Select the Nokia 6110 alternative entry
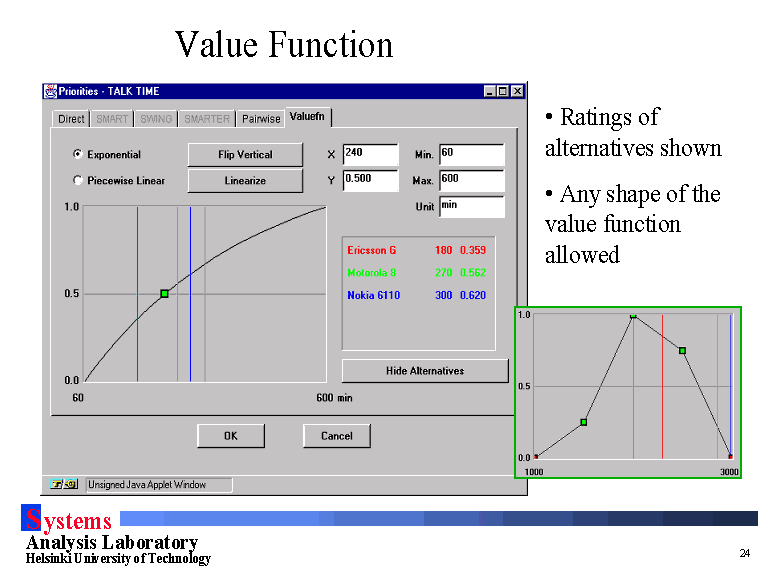 pos(373,296)
